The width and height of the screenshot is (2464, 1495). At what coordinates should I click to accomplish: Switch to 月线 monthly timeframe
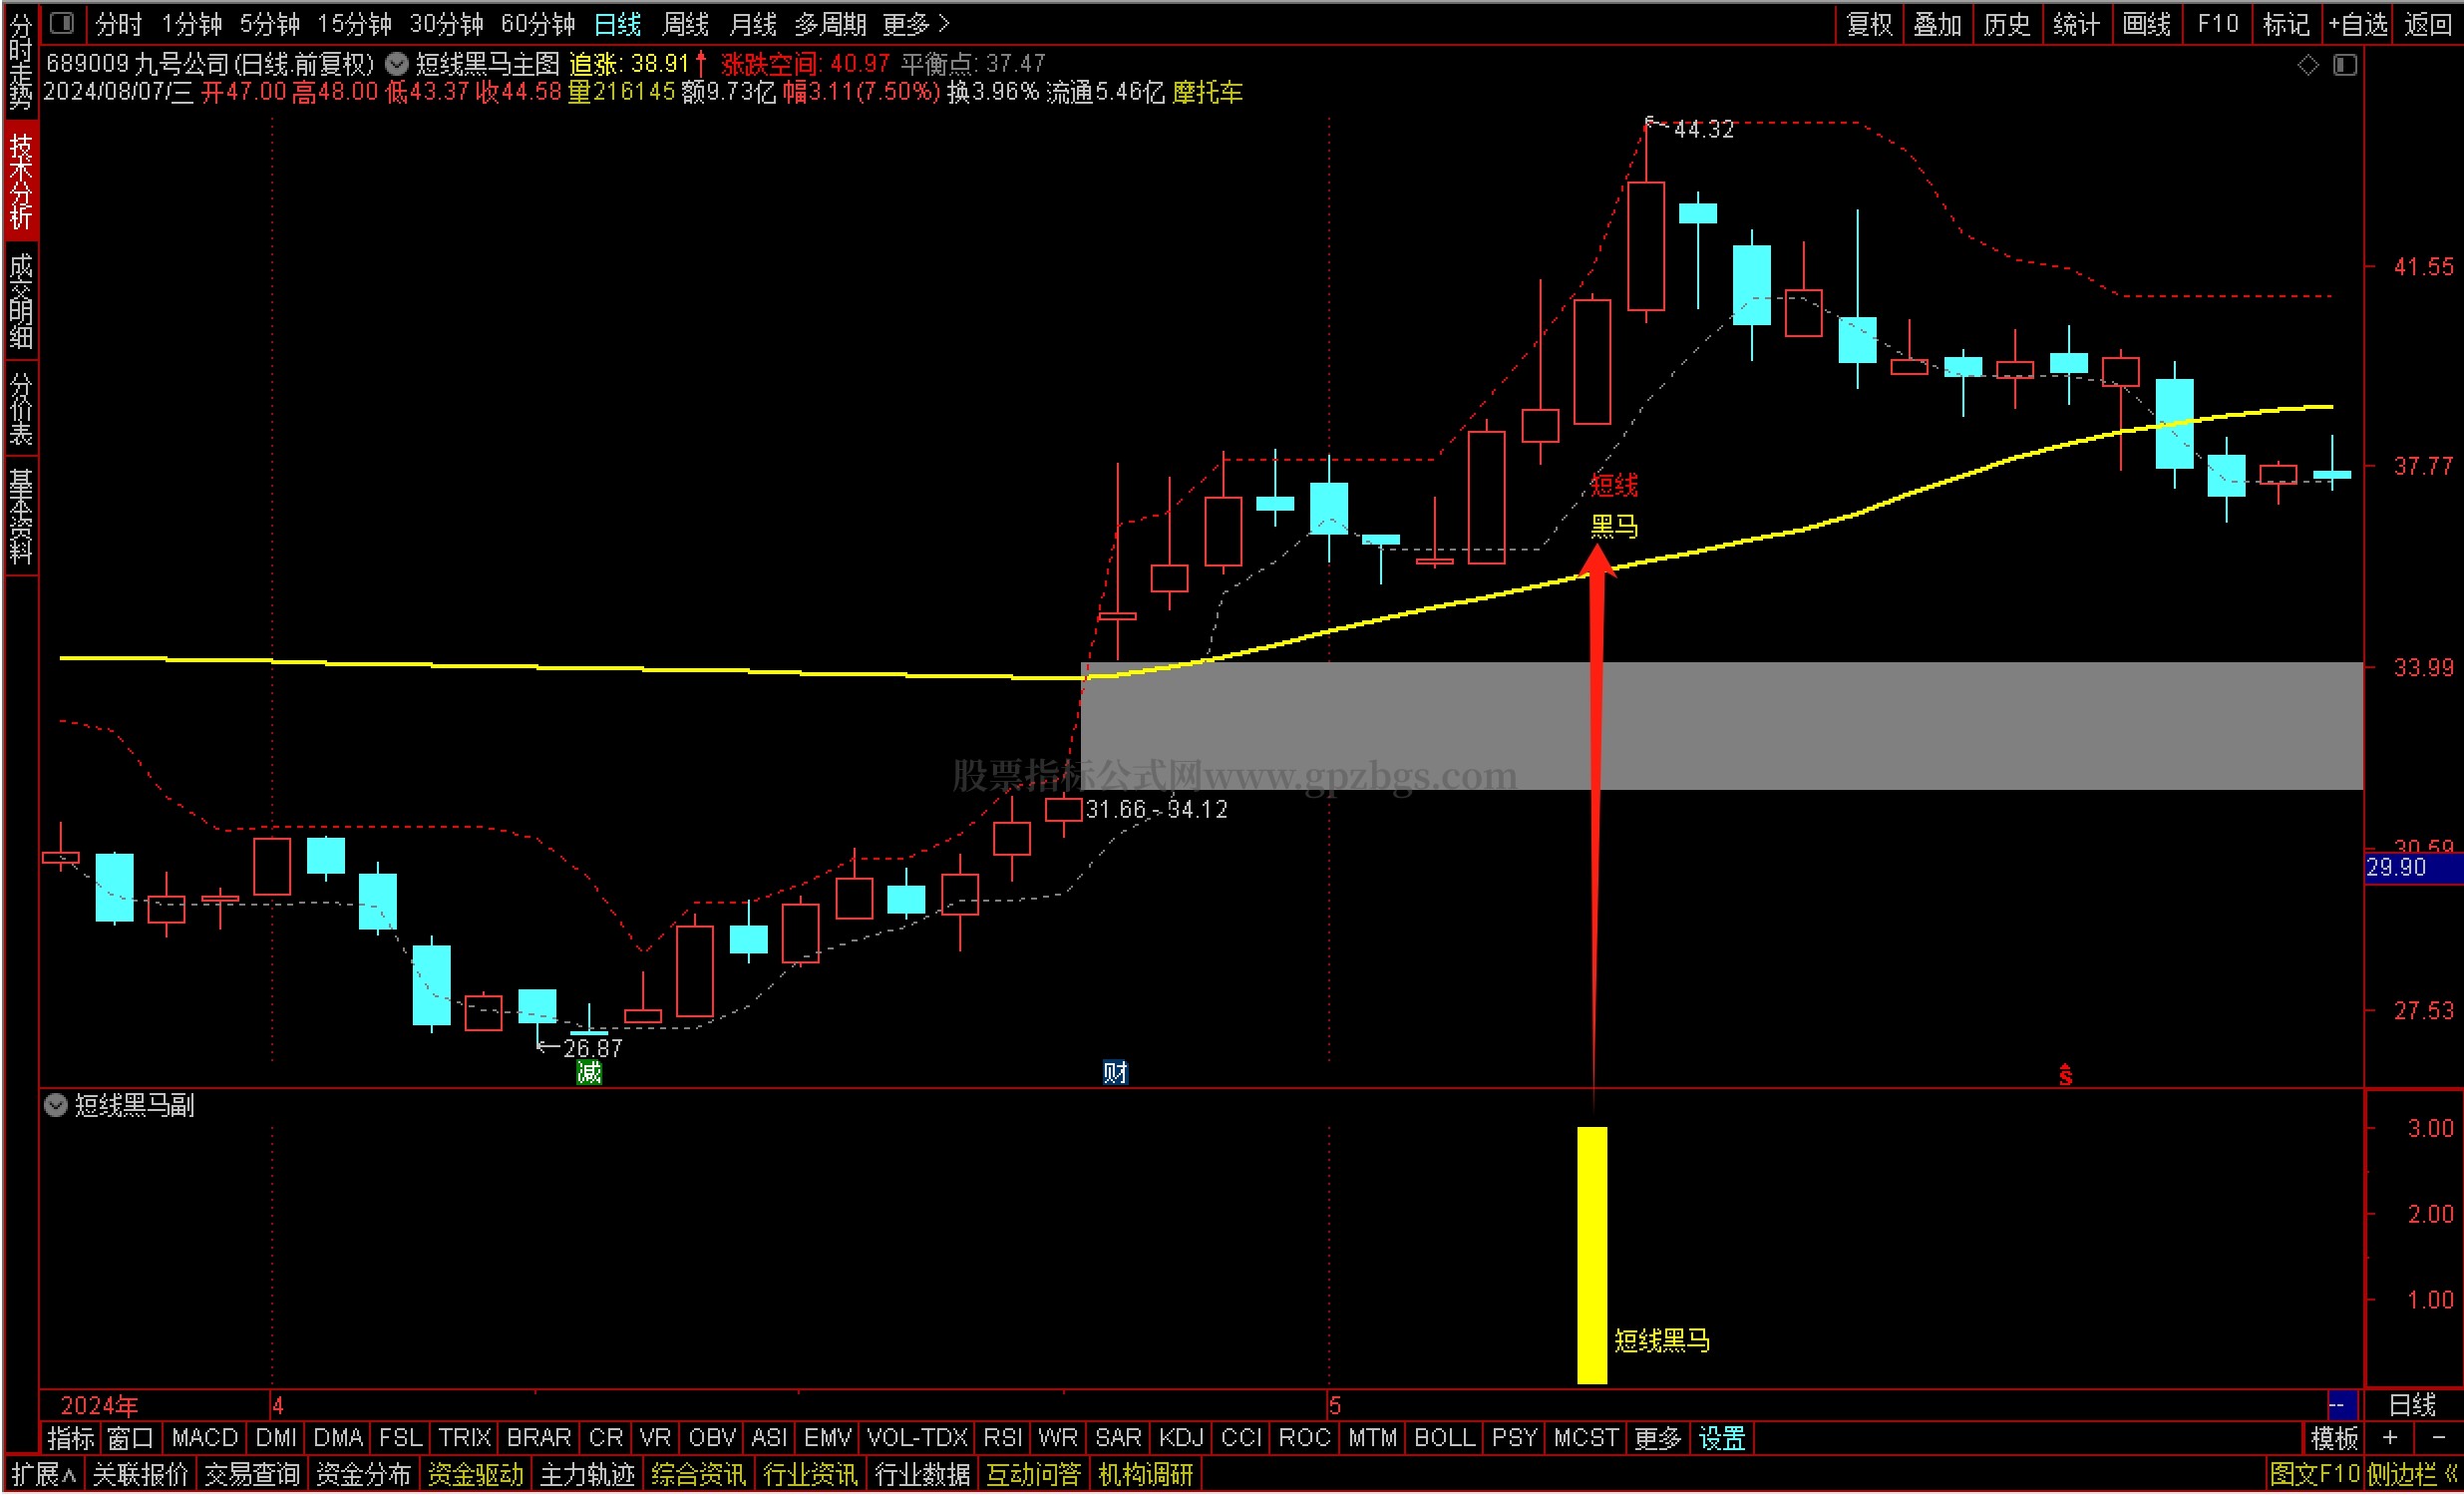(x=753, y=23)
